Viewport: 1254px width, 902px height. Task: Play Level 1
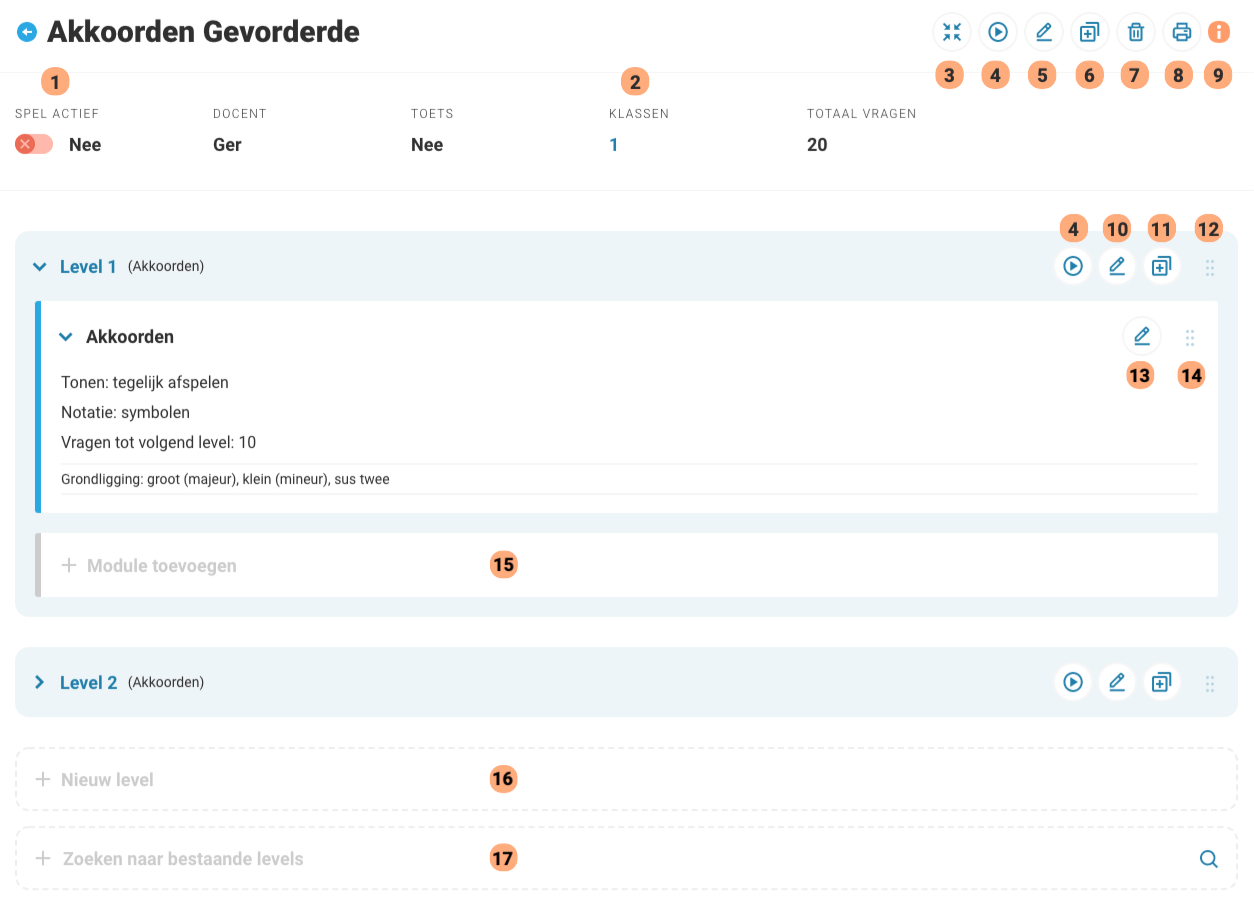click(1073, 267)
